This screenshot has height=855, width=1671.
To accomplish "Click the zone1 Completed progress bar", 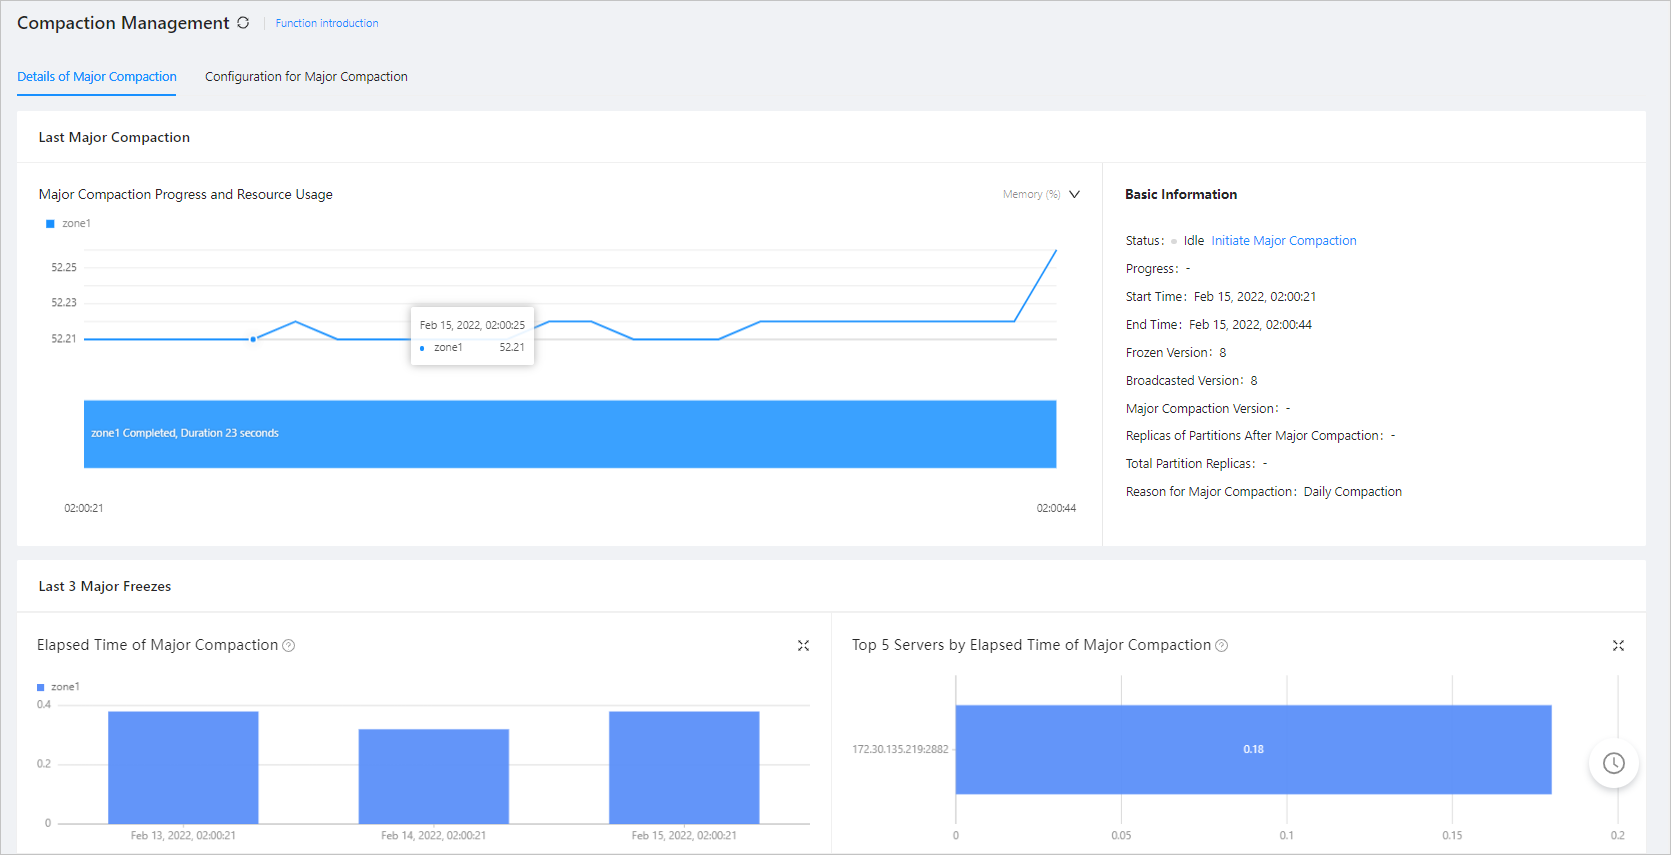I will click(x=570, y=434).
